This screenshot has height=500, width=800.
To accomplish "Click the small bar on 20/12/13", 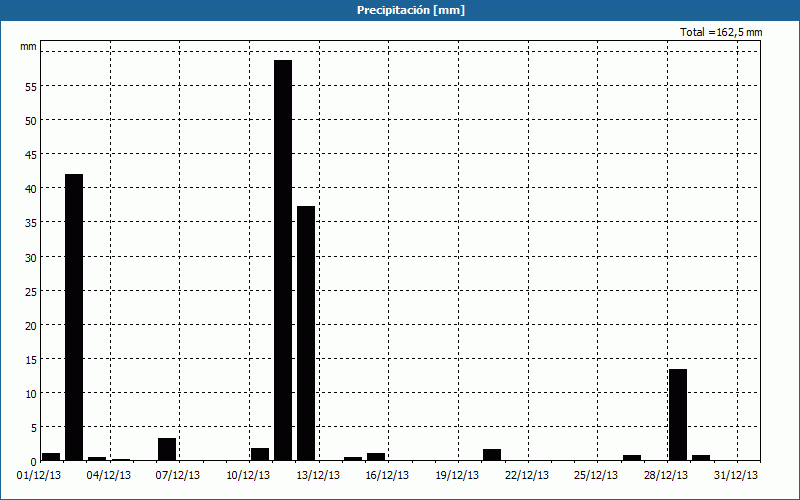I will 492,455.
